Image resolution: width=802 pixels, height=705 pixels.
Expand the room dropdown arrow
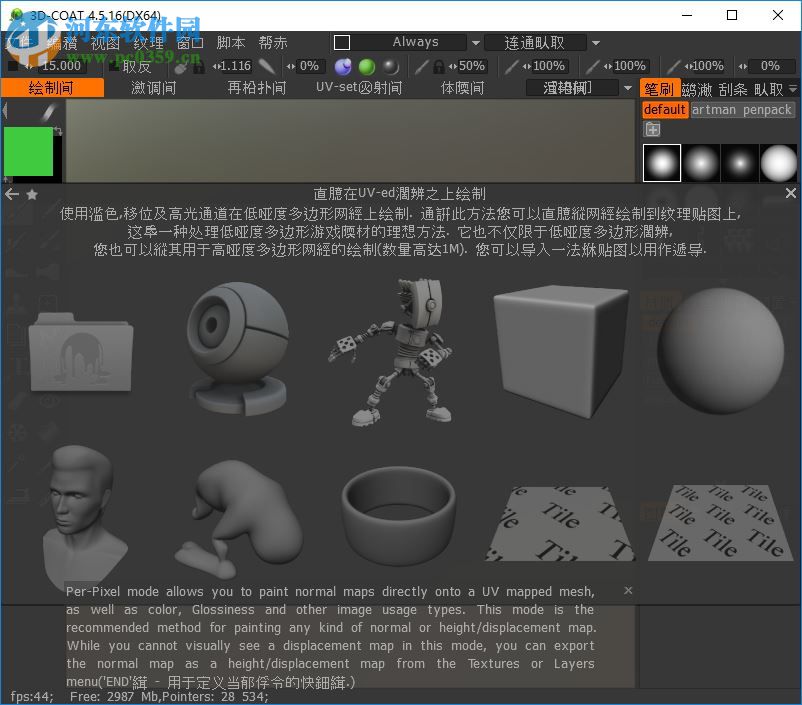(x=628, y=89)
